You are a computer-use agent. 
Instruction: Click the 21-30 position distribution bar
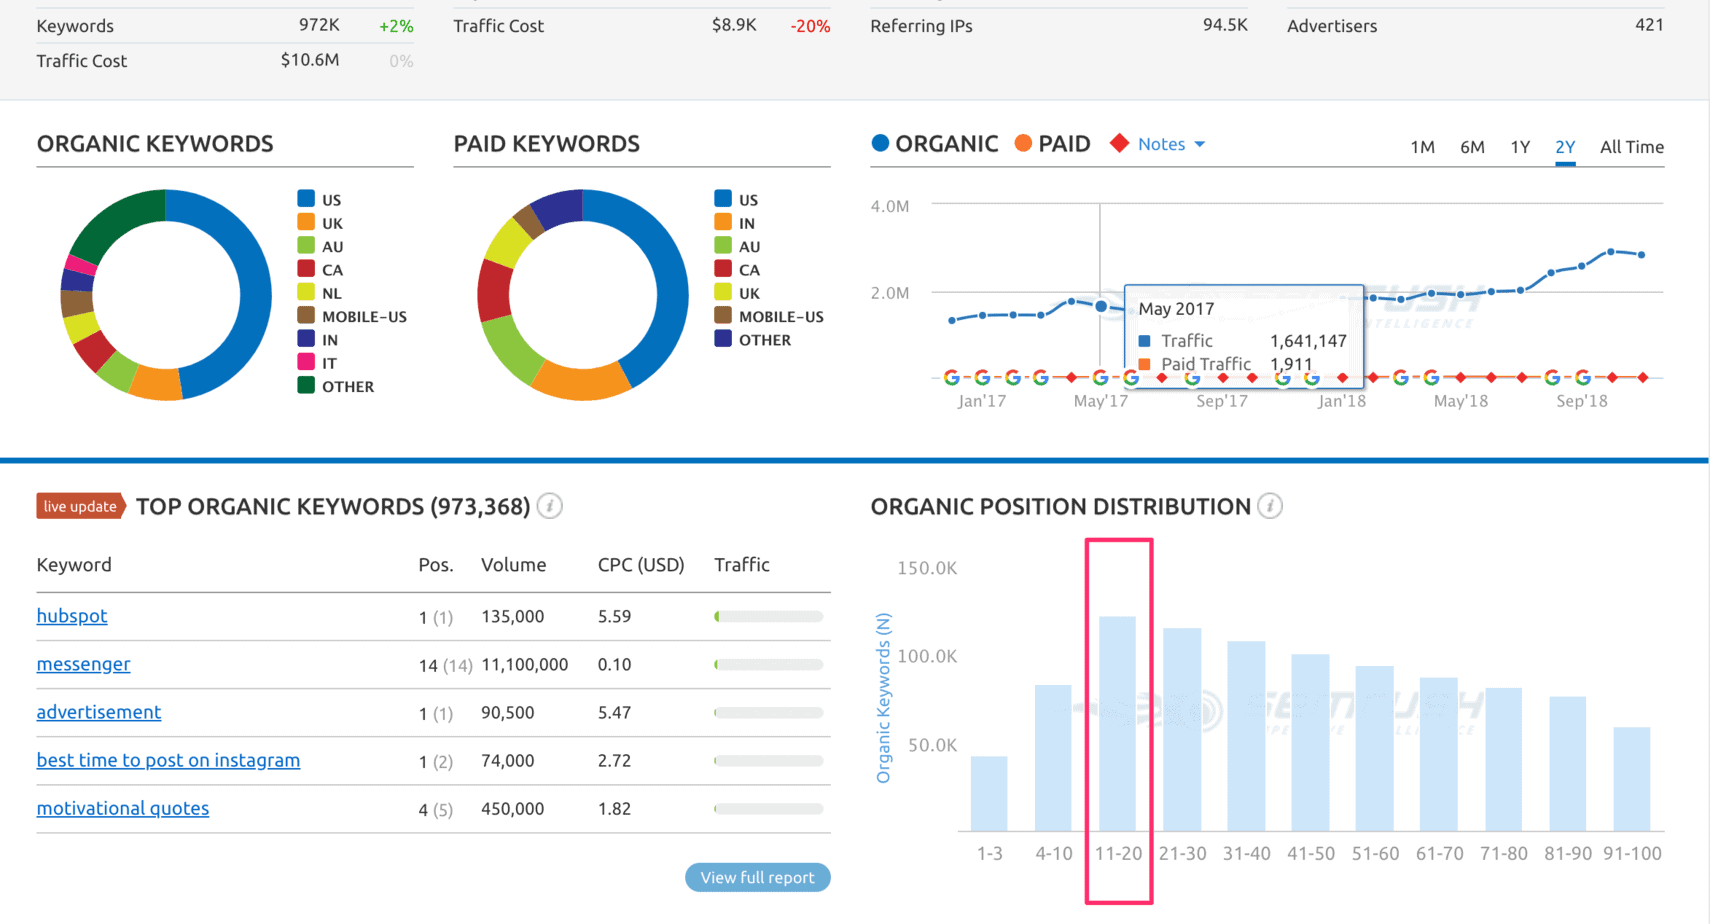coord(1182,730)
